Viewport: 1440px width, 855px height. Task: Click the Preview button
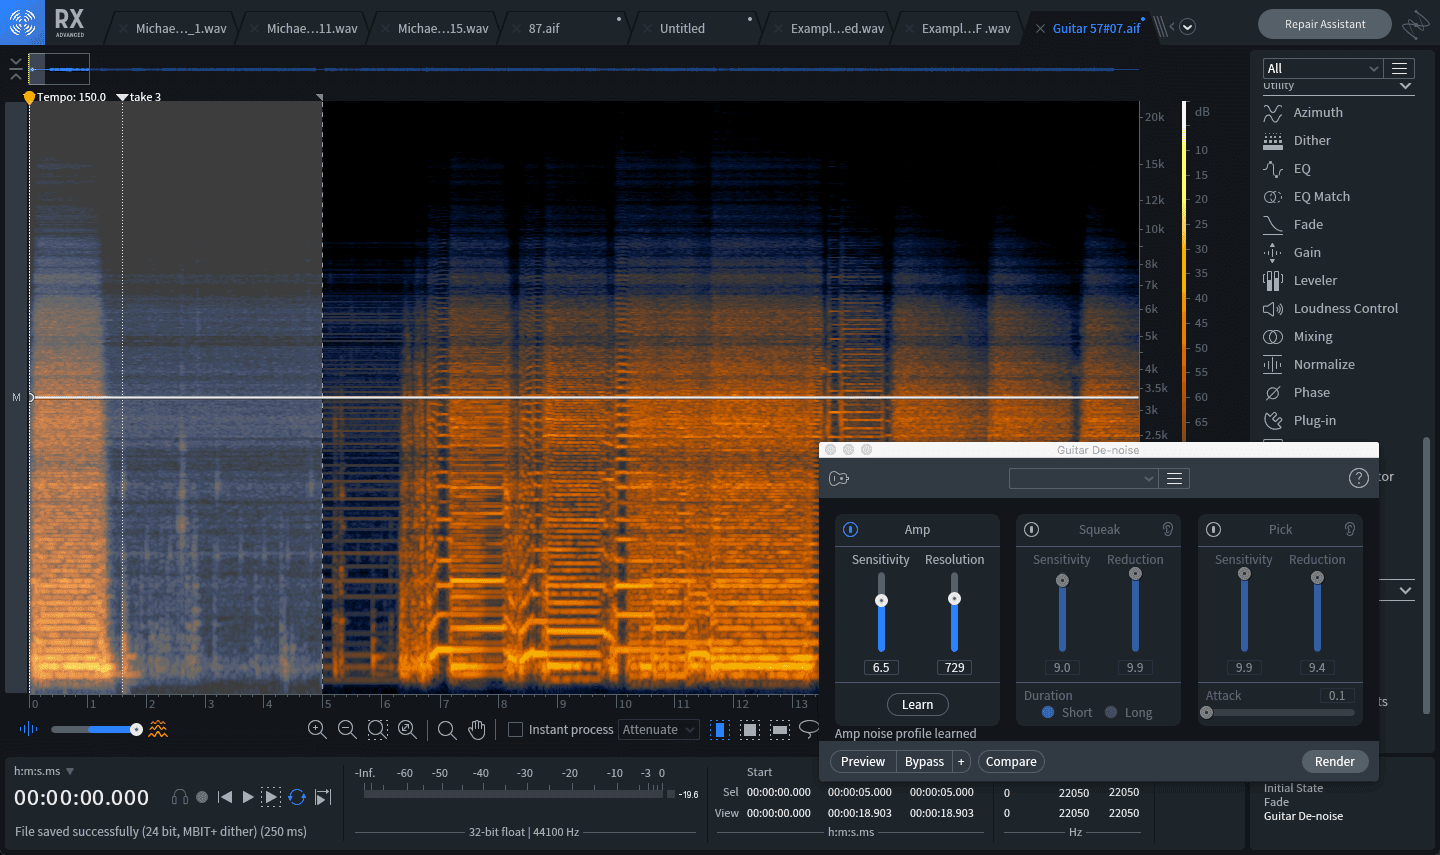[863, 762]
